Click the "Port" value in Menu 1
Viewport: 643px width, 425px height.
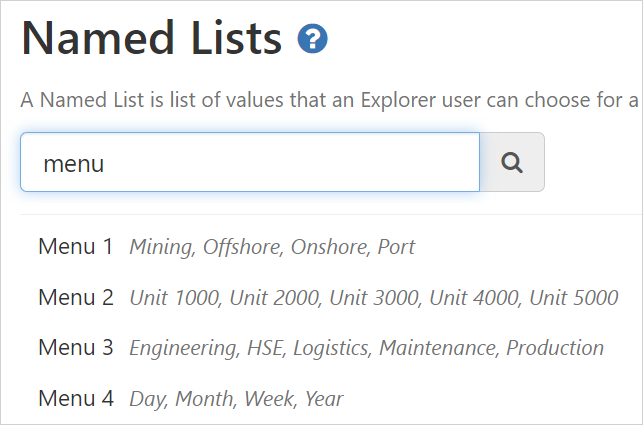396,247
